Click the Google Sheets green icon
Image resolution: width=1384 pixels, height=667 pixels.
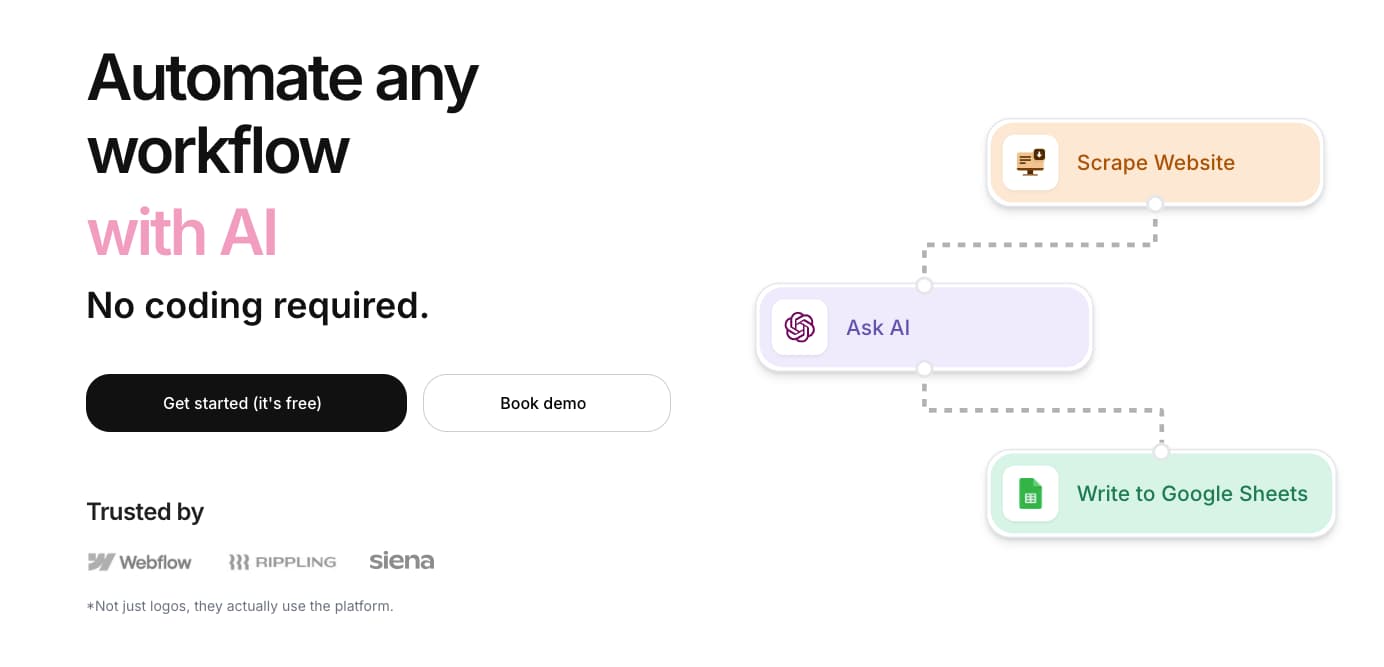pos(1030,493)
